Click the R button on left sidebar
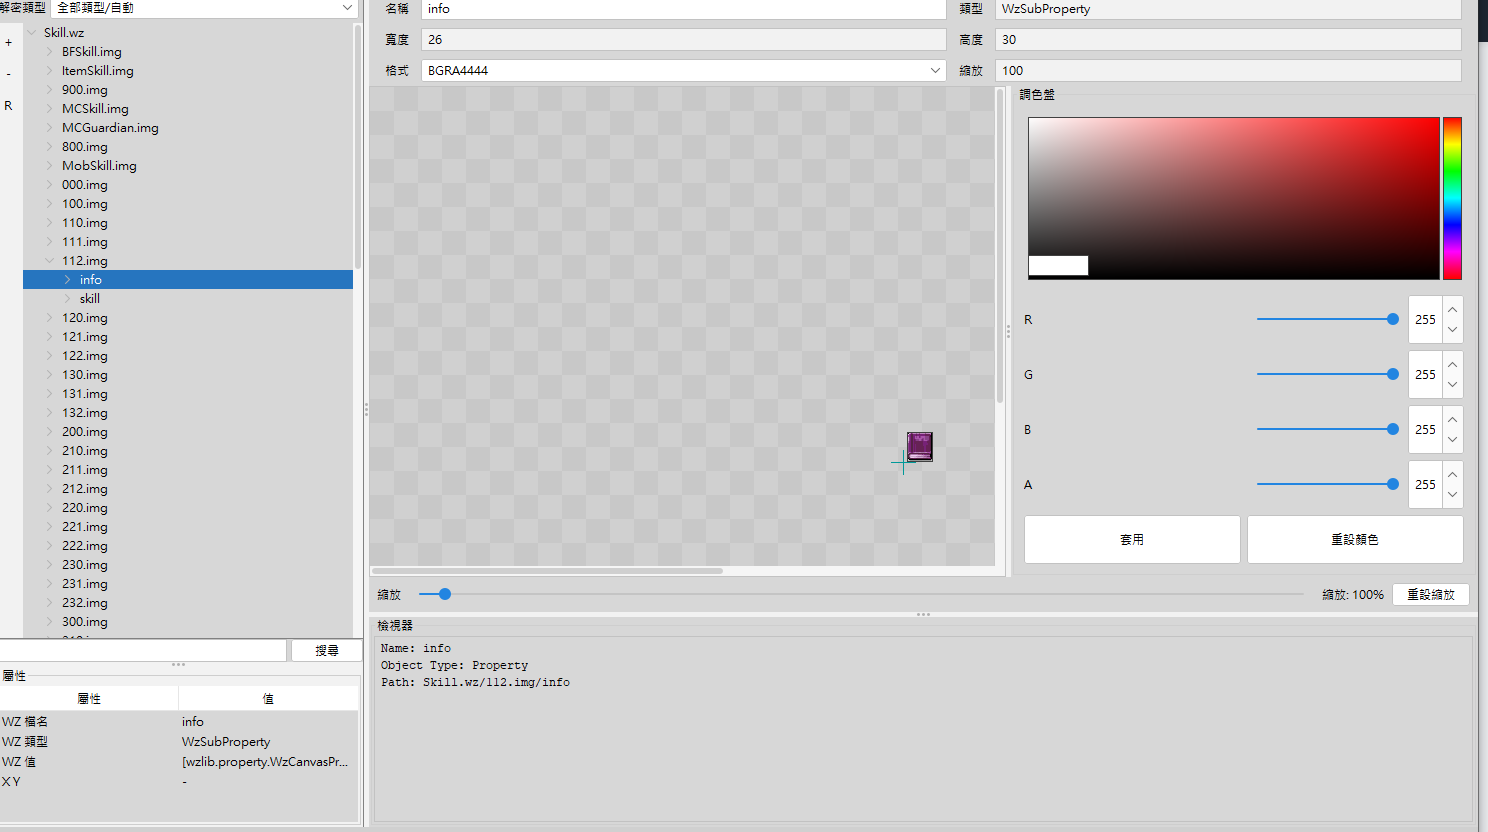This screenshot has width=1488, height=832. click(x=9, y=105)
